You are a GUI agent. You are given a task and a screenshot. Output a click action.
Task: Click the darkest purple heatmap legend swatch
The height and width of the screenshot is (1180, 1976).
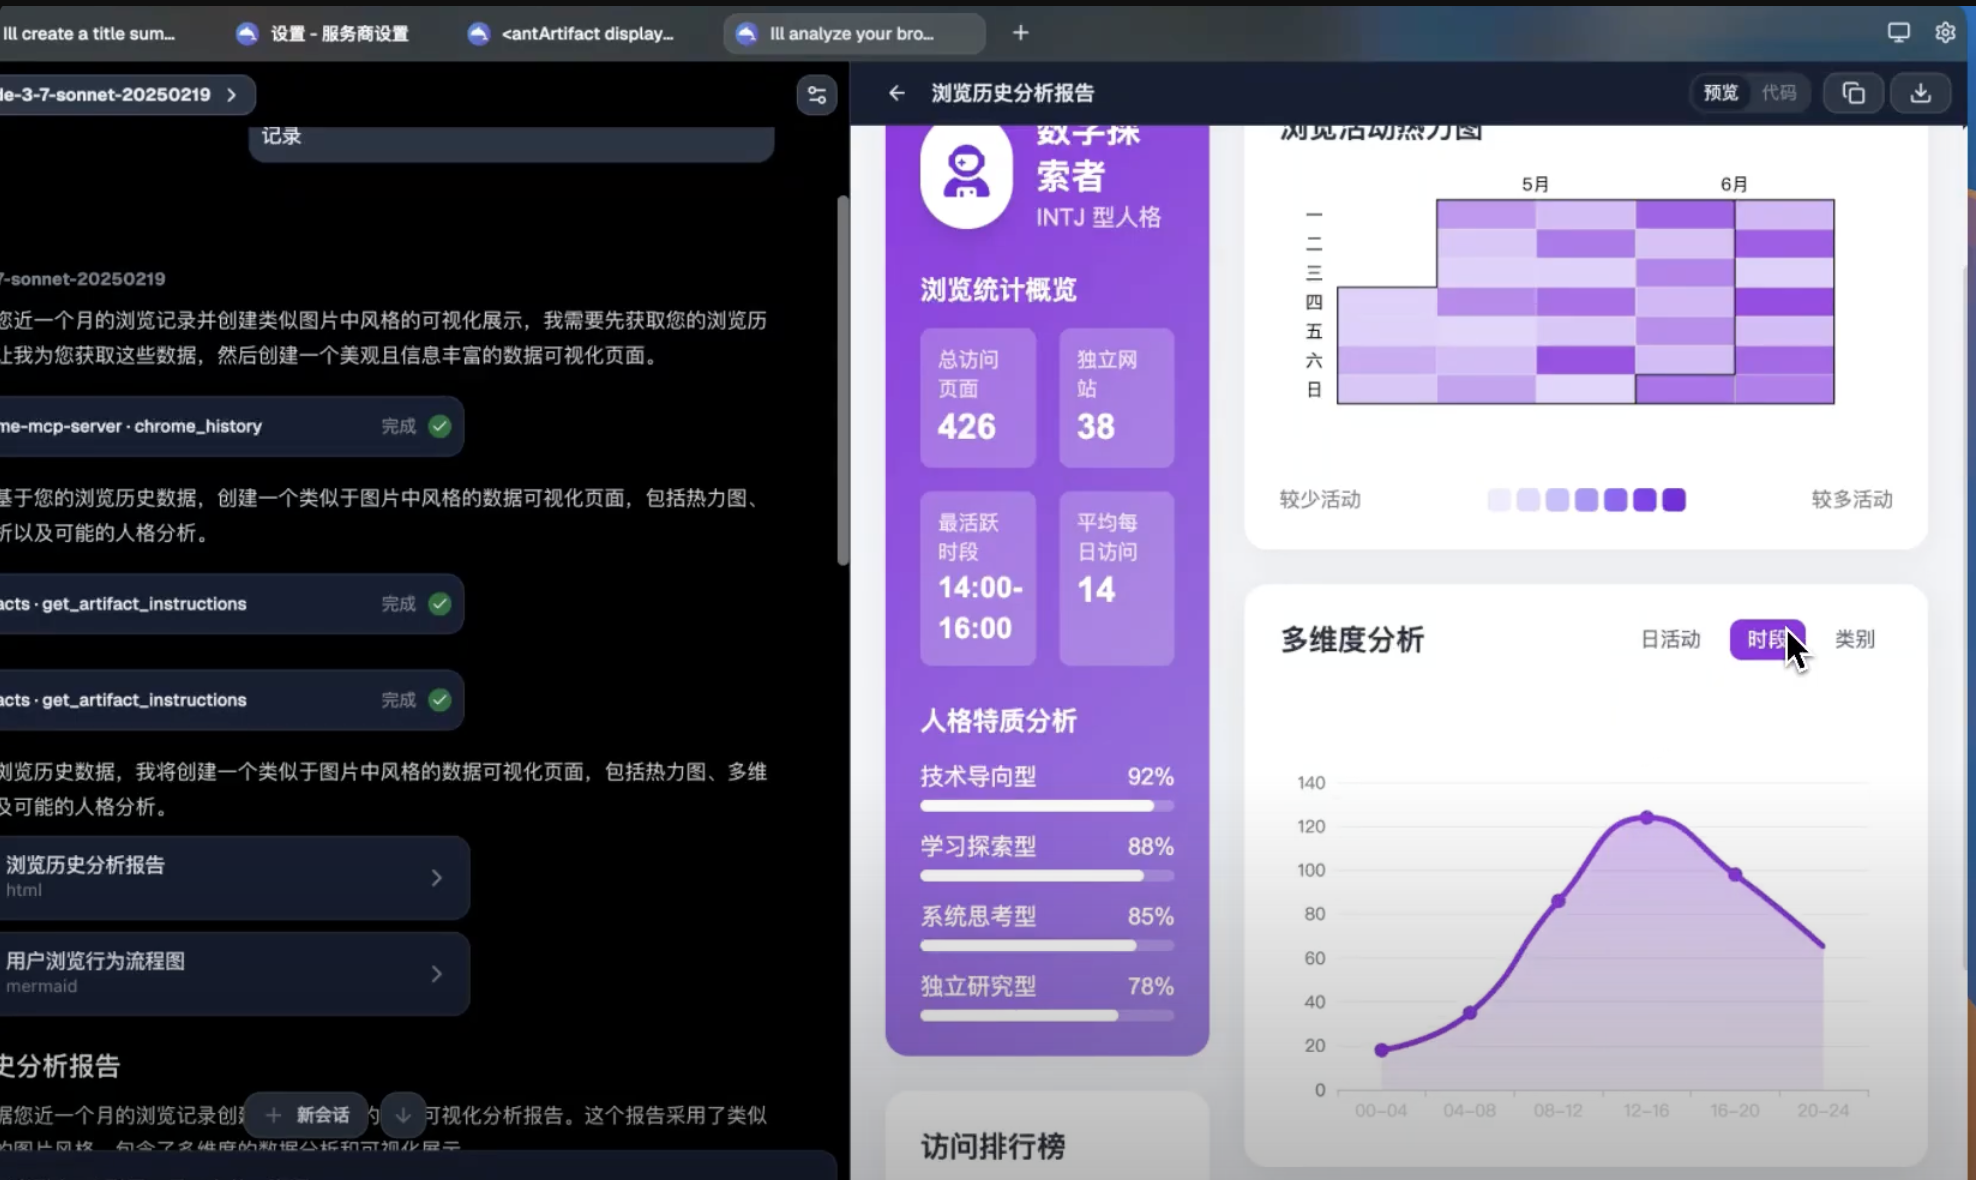tap(1673, 500)
